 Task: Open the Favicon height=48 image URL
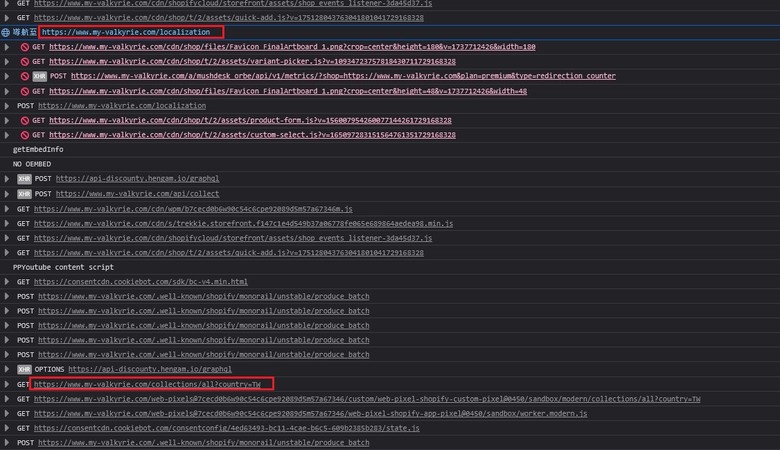coord(288,91)
